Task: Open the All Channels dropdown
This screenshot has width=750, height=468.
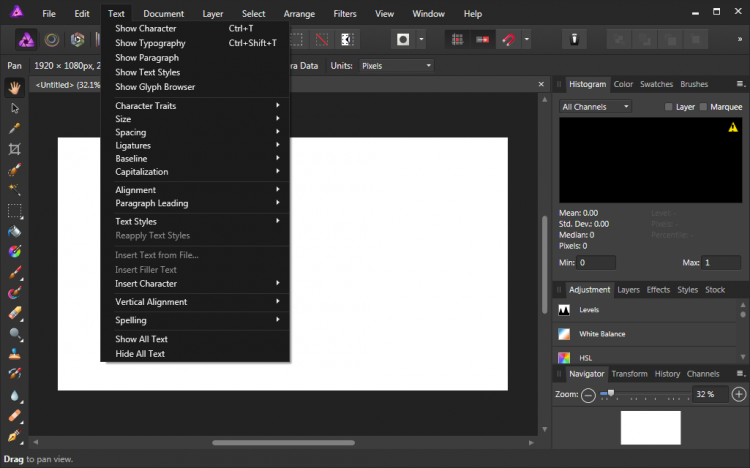Action: [596, 106]
